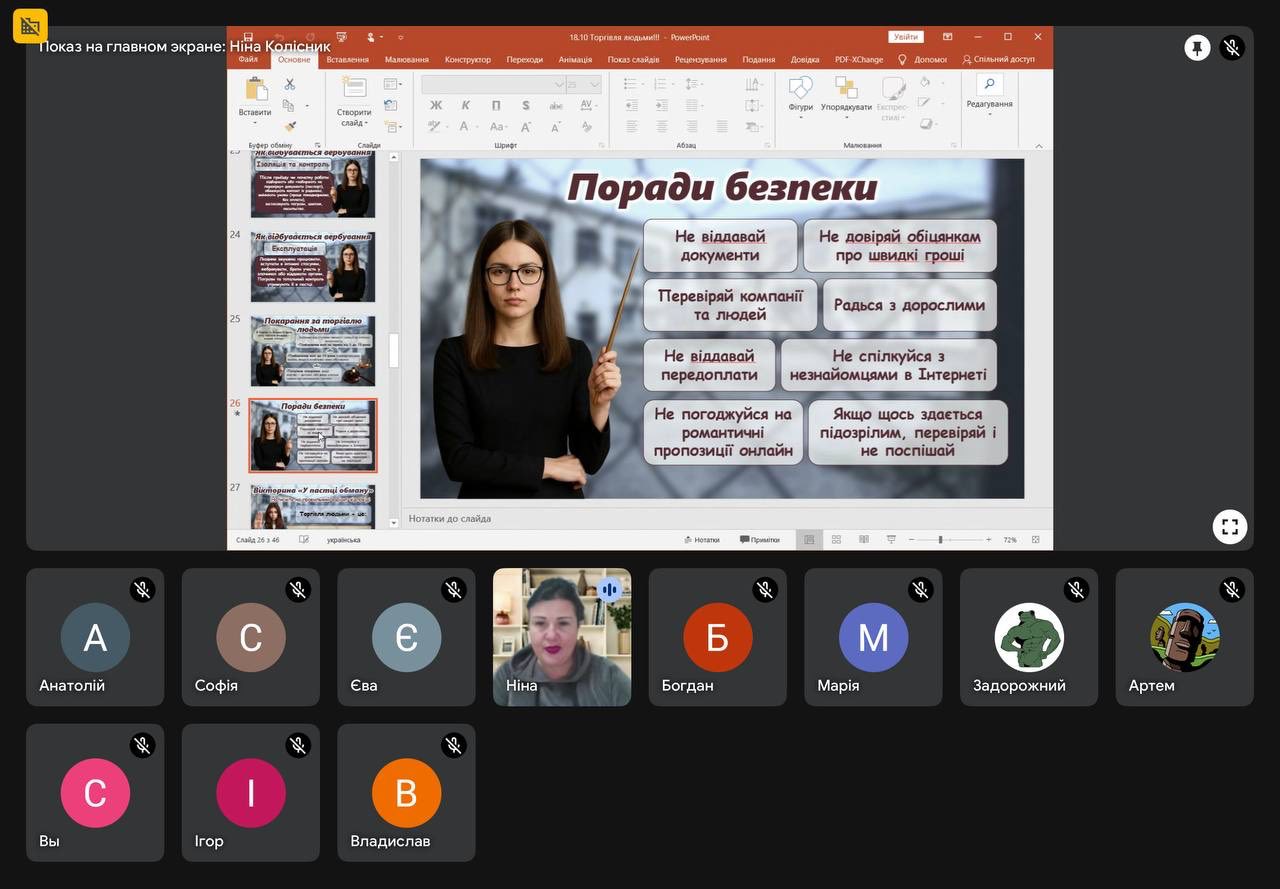
Task: Click the українська language indicator
Action: (x=344, y=540)
